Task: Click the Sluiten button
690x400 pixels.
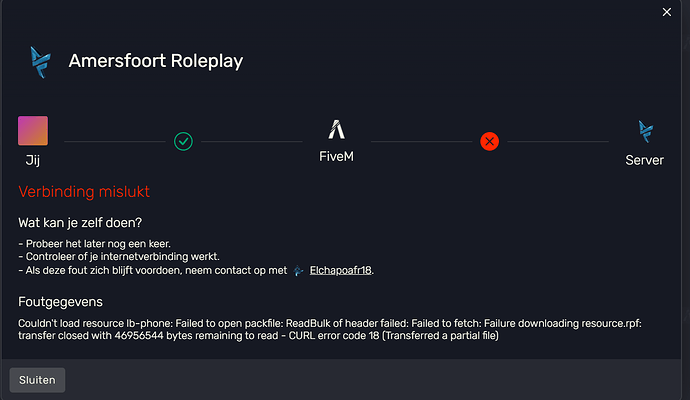Action: pos(37,380)
